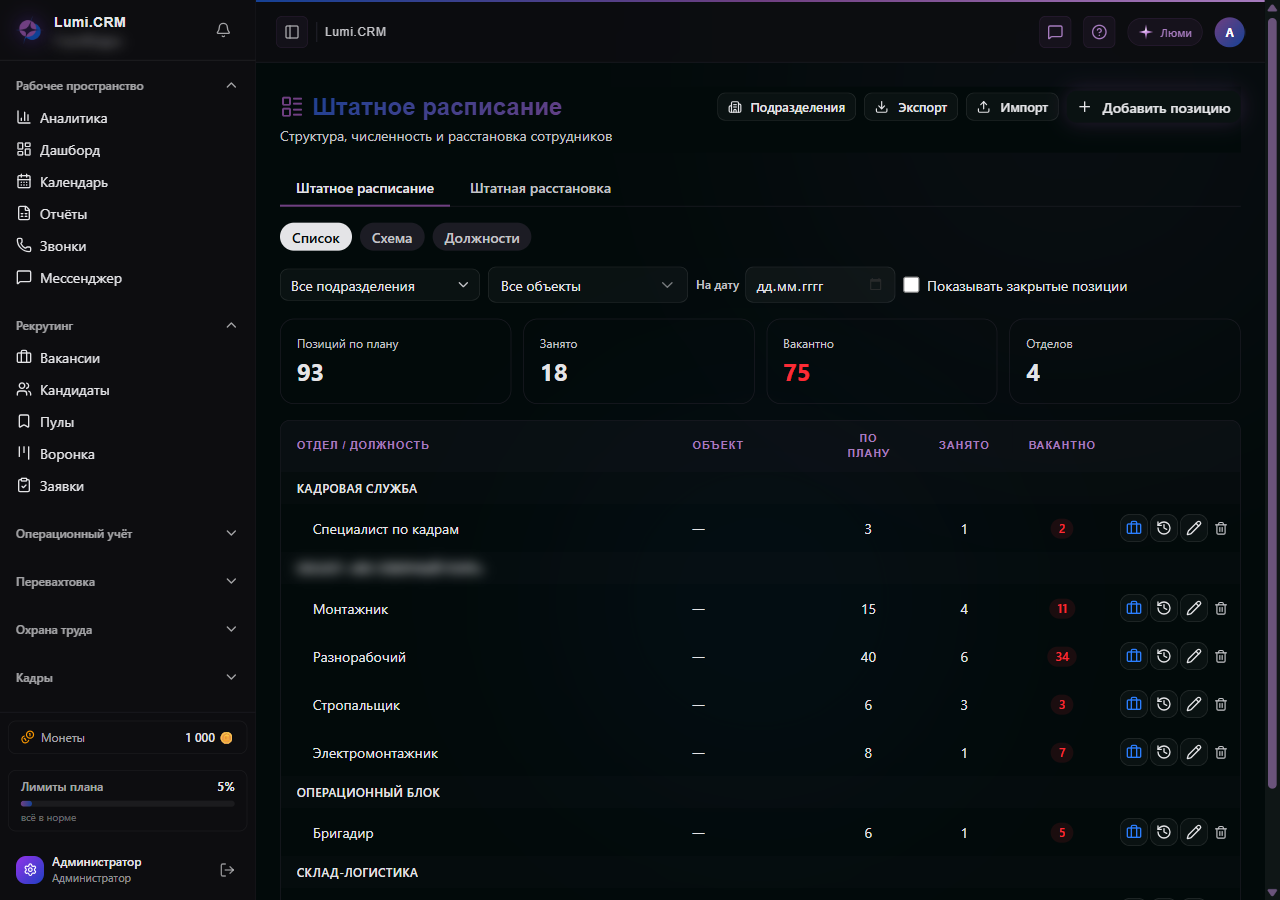
Task: Open Дашборд in sidebar
Action: 128,150
